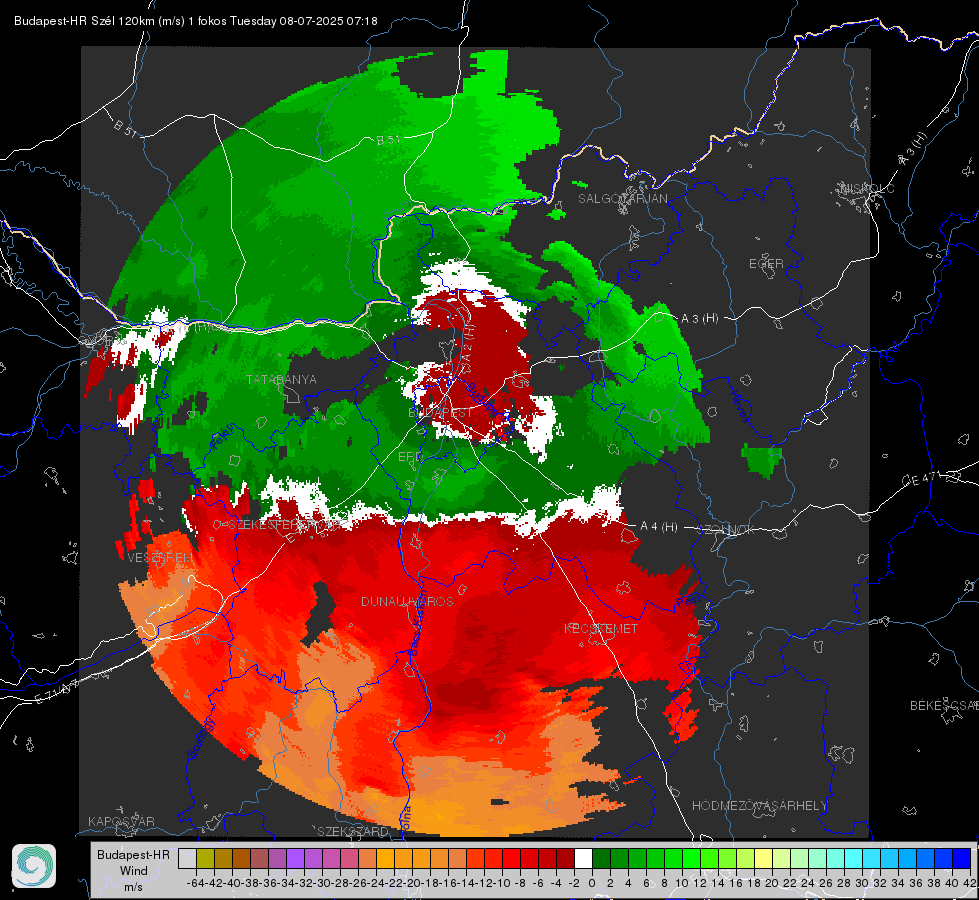The width and height of the screenshot is (979, 900).
Task: Select the white legend swatch between -2 and 0
Action: click(x=583, y=858)
